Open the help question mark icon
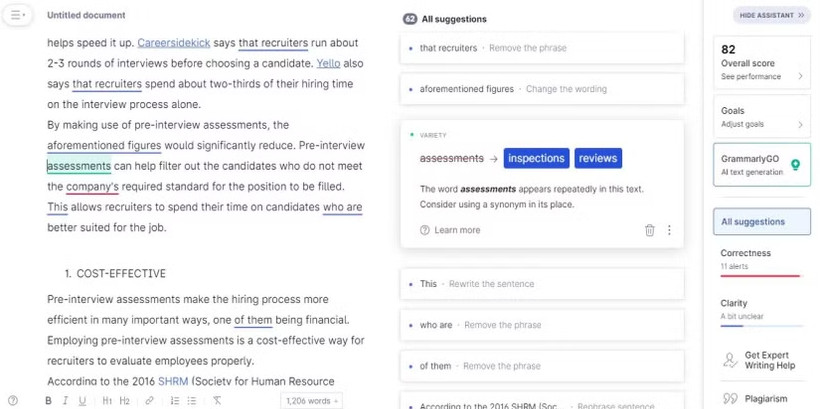This screenshot has height=409, width=820. click(13, 401)
